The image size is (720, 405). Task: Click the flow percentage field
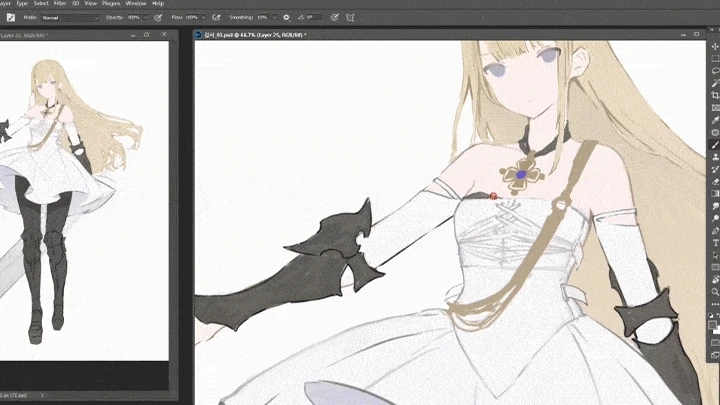point(191,17)
